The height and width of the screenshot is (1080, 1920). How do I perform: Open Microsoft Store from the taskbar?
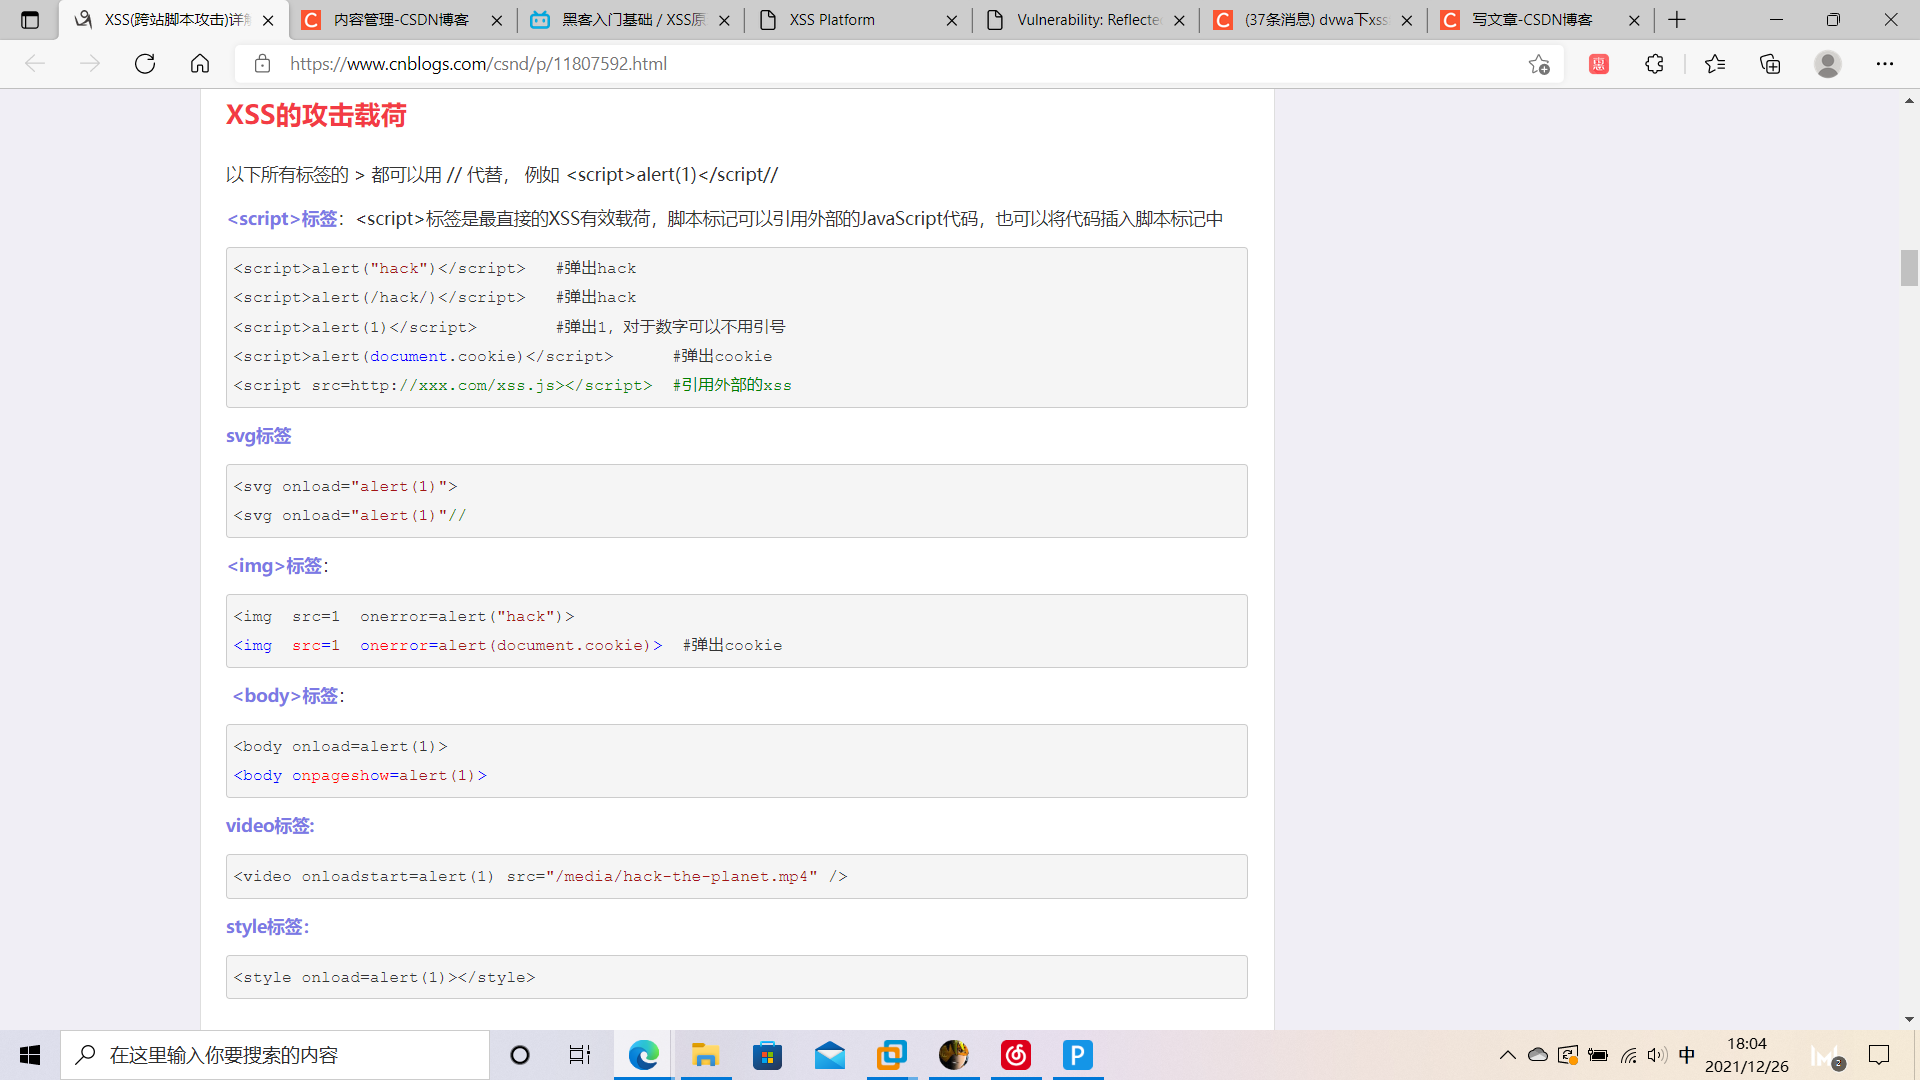tap(767, 1055)
